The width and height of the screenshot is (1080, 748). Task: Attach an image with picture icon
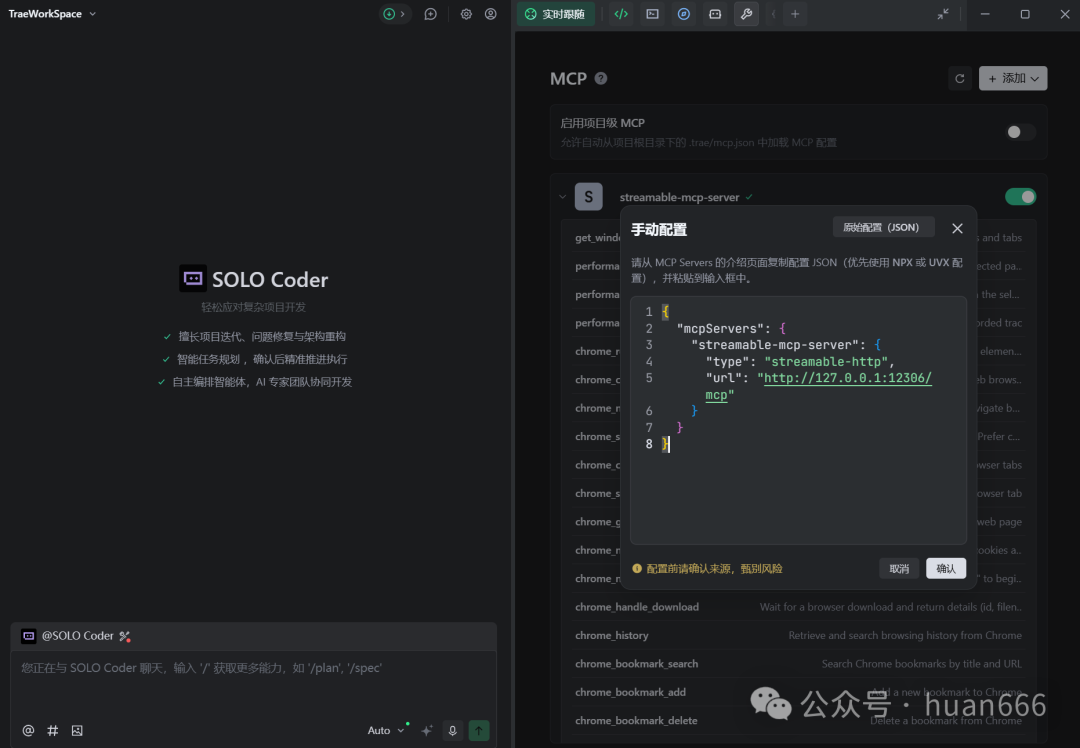tap(77, 730)
